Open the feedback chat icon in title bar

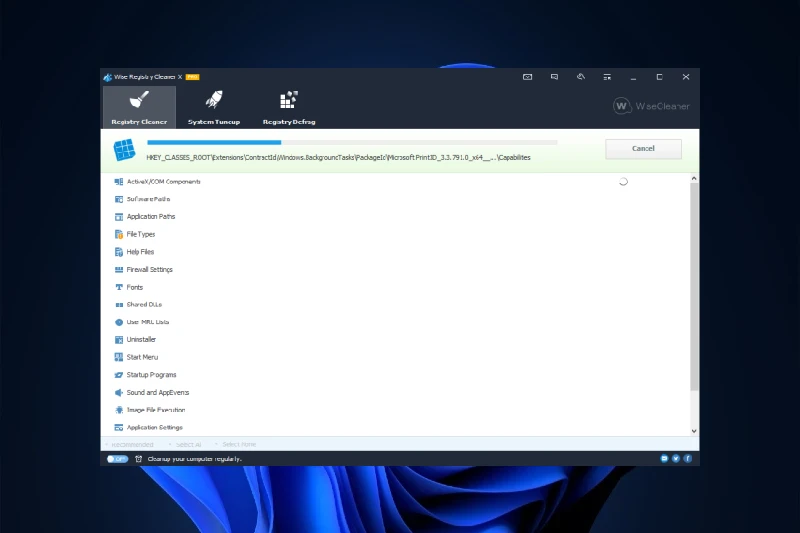pyautogui.click(x=554, y=77)
